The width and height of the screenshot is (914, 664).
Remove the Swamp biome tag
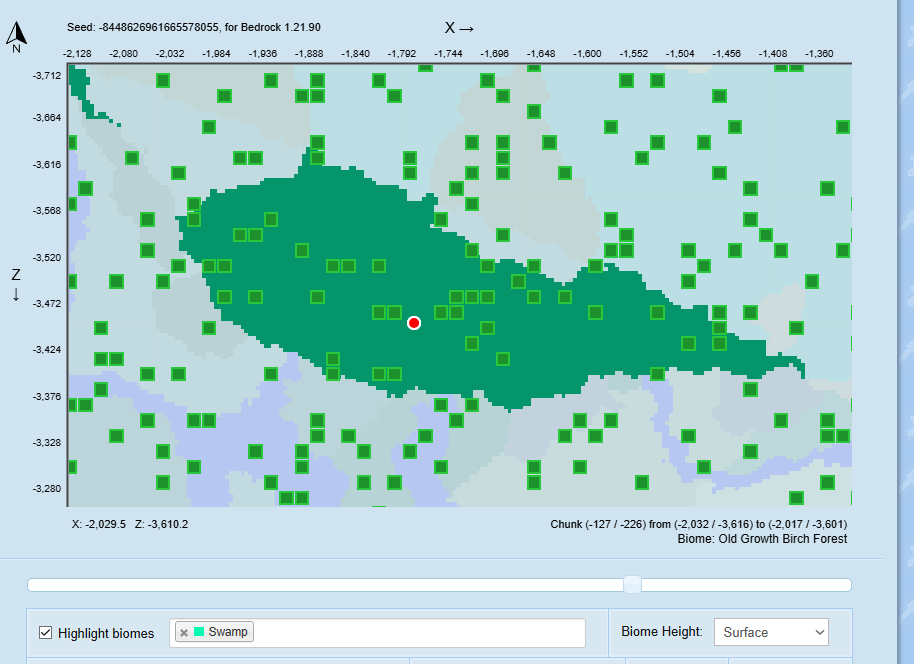(x=184, y=632)
